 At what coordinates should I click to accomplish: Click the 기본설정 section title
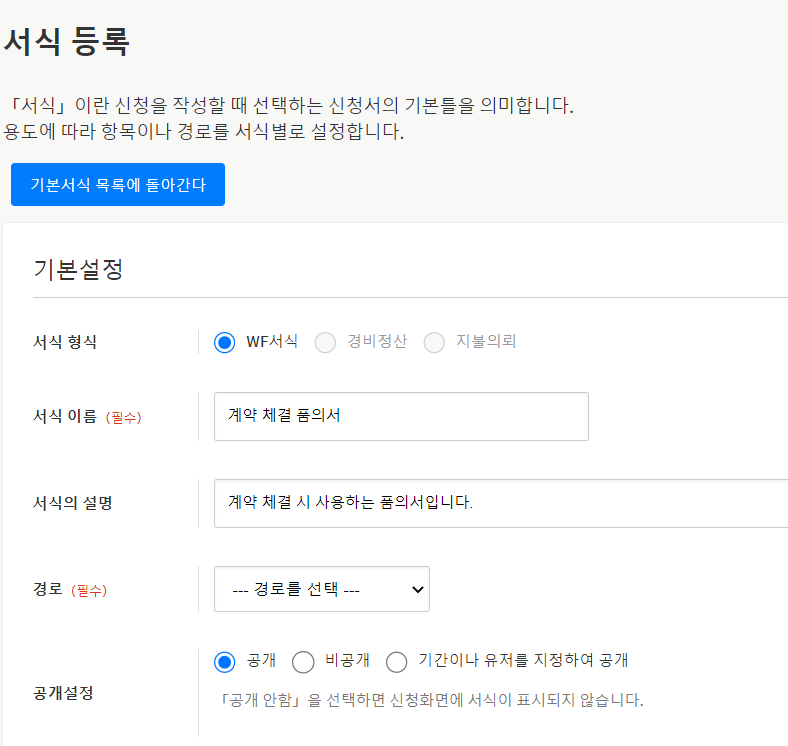[x=78, y=269]
